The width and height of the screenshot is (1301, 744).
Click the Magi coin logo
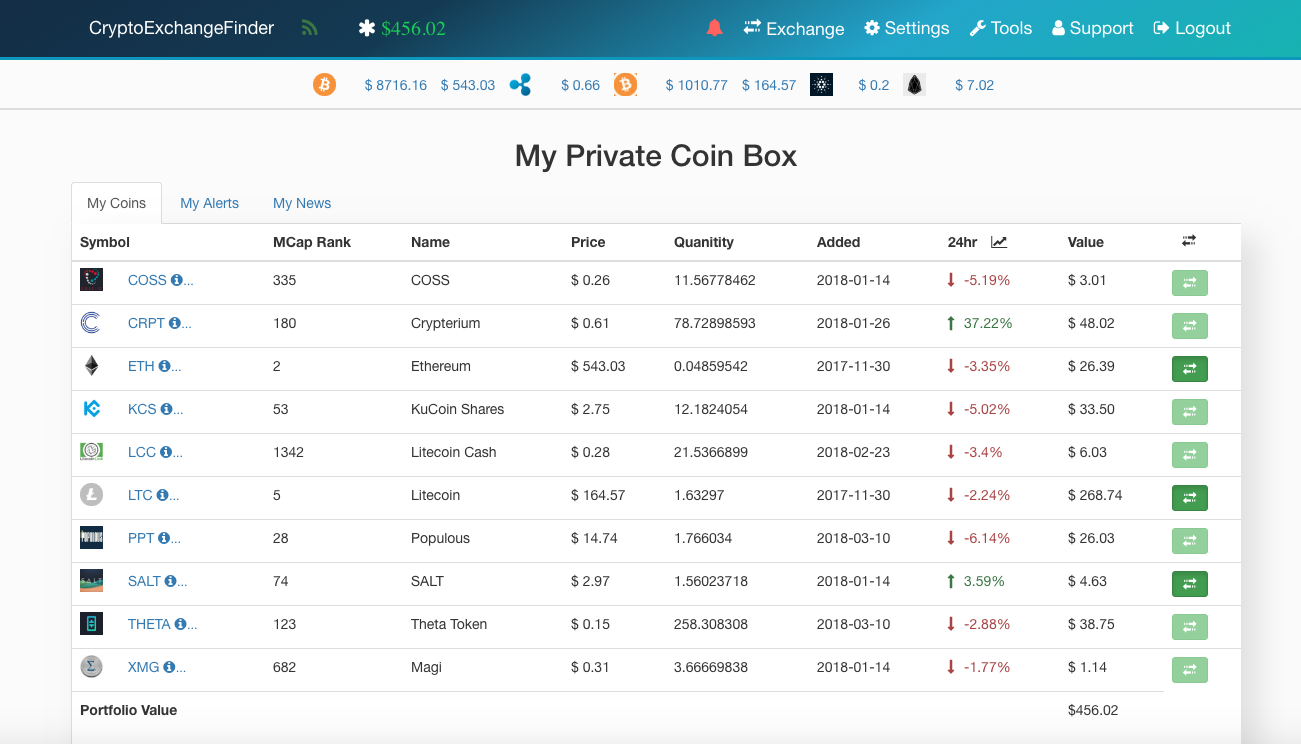(91, 666)
